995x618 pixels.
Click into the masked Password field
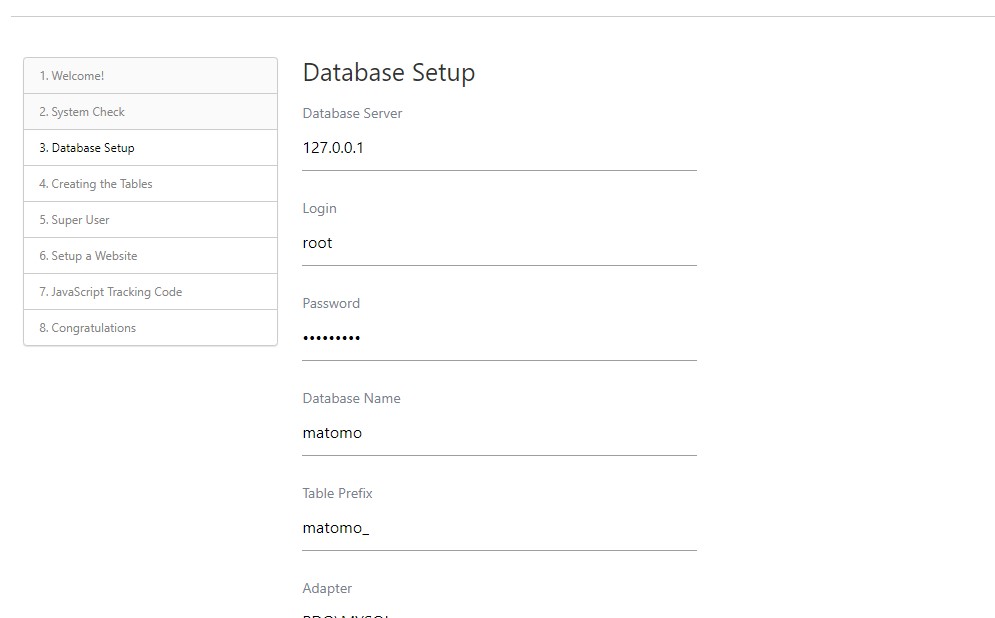(x=499, y=338)
